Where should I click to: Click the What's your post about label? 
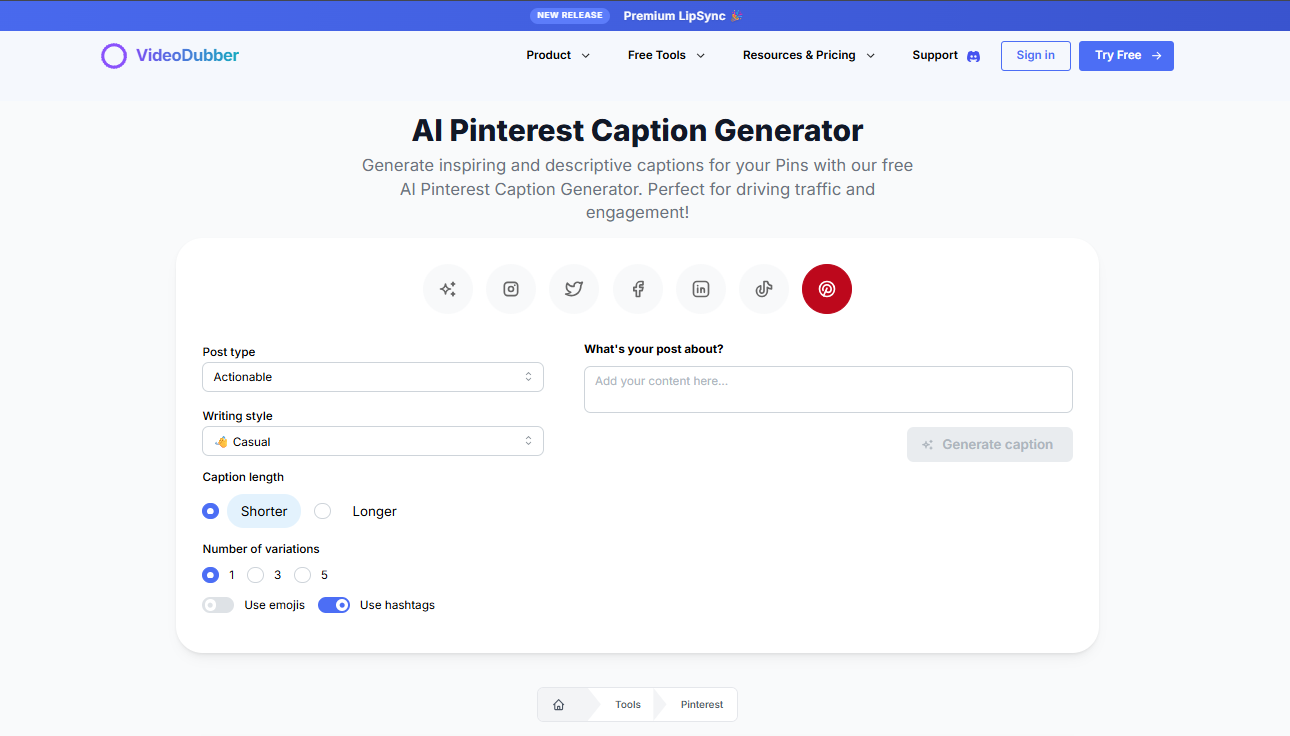pyautogui.click(x=654, y=349)
